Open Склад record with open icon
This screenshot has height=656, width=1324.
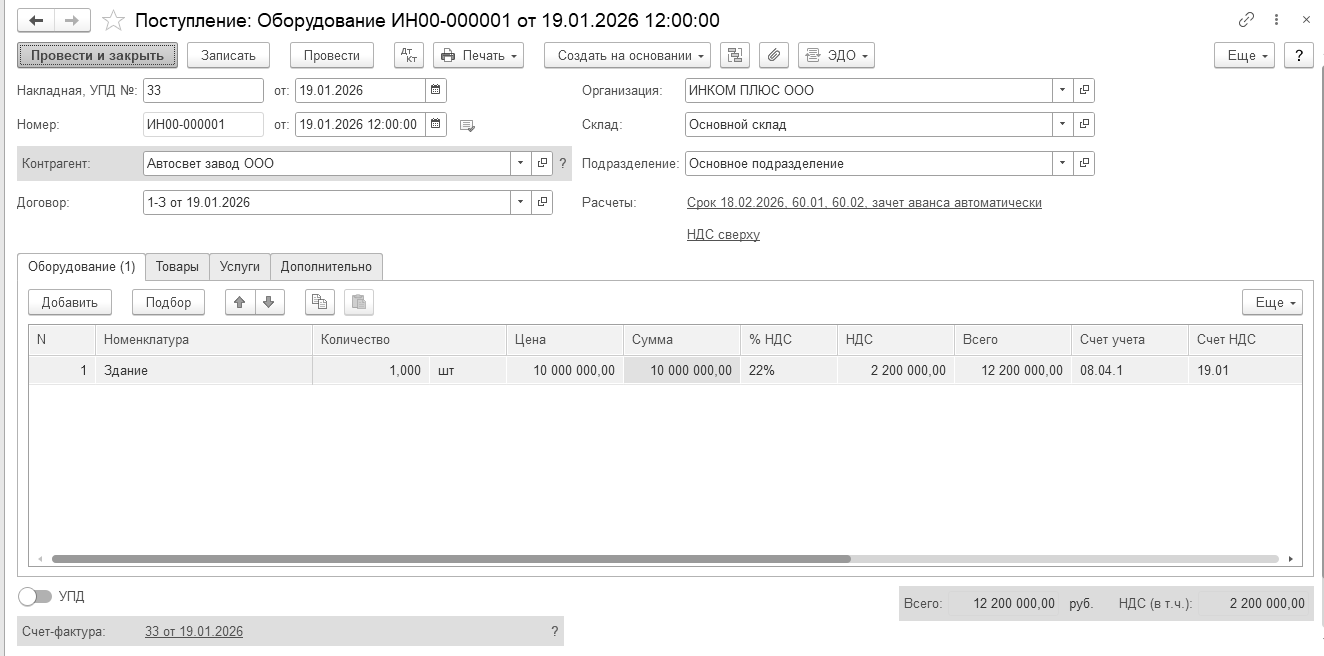click(1084, 125)
